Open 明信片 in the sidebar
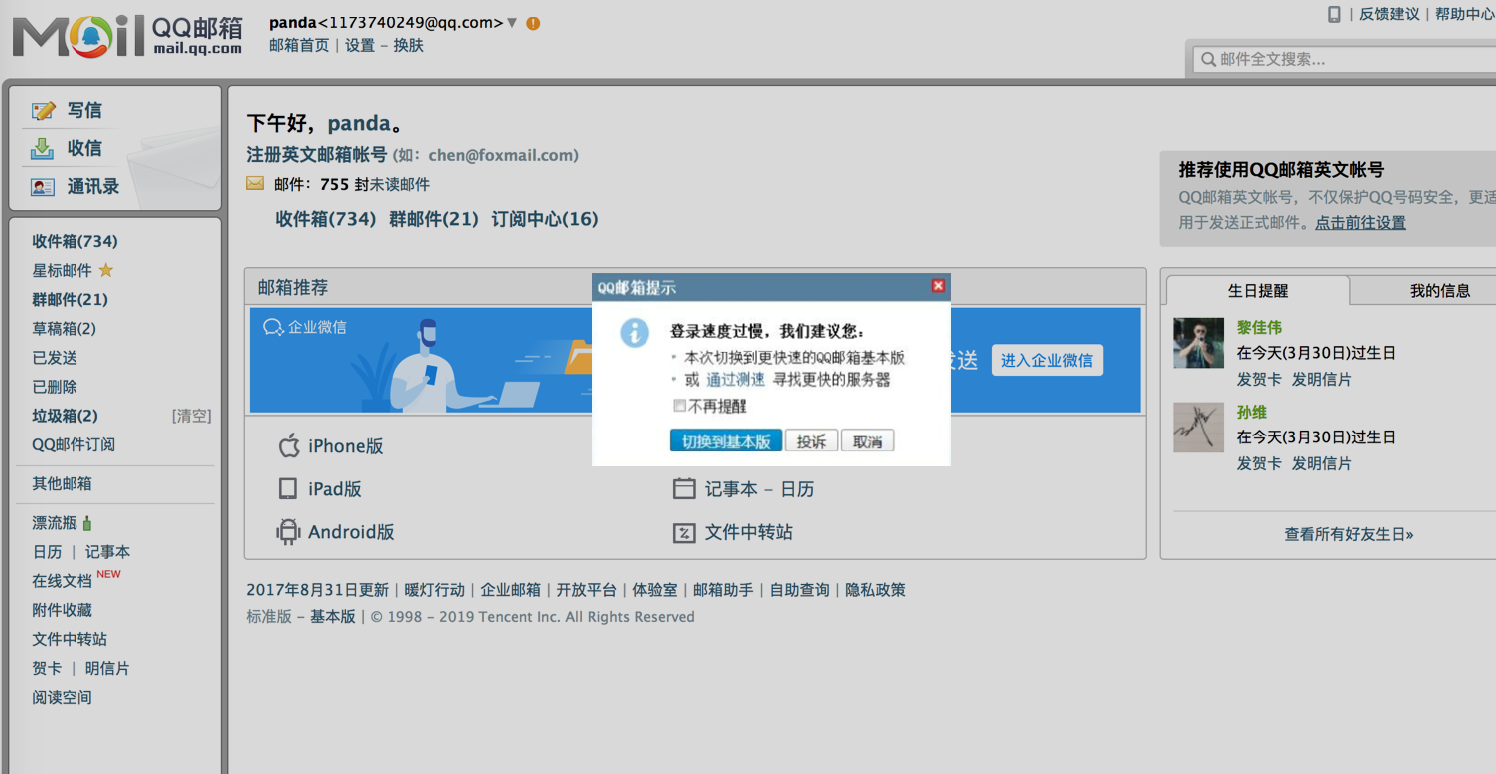1496x774 pixels. coord(107,668)
